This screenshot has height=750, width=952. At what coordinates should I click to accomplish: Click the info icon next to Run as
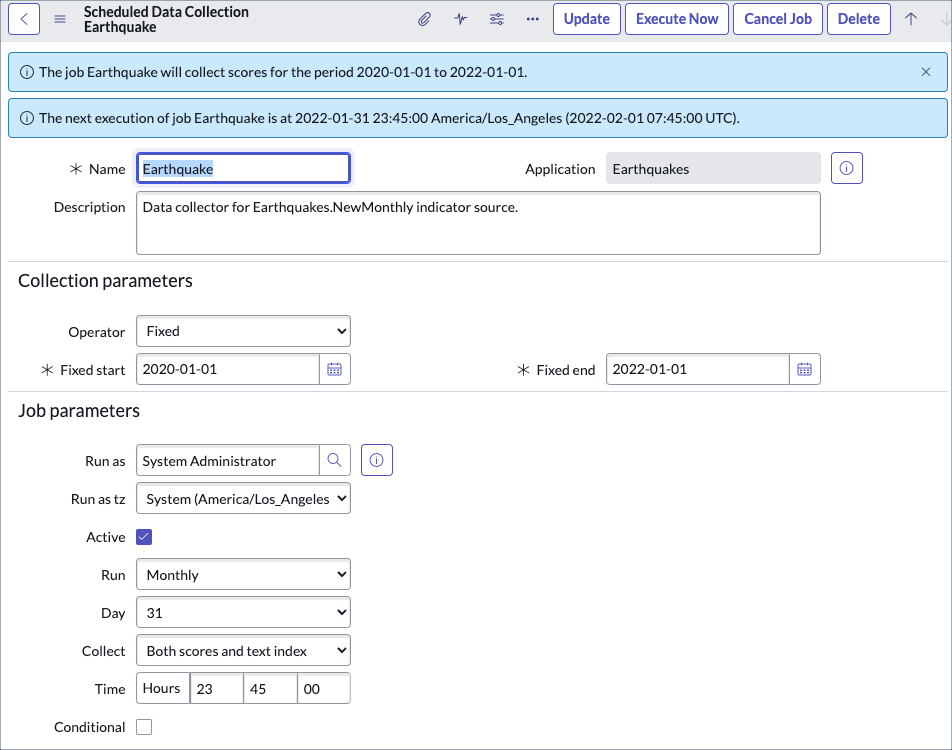click(x=376, y=460)
